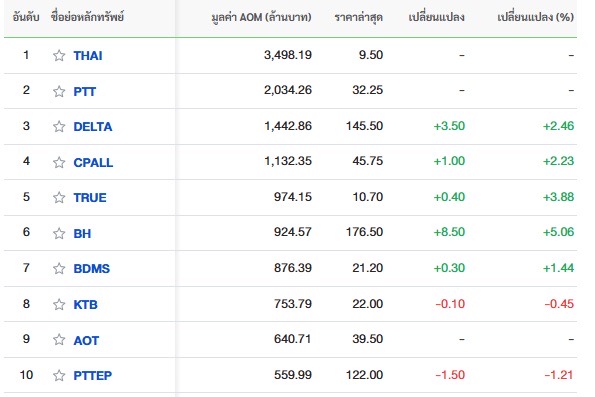
Task: Open the BDMS stock link
Action: tap(92, 268)
